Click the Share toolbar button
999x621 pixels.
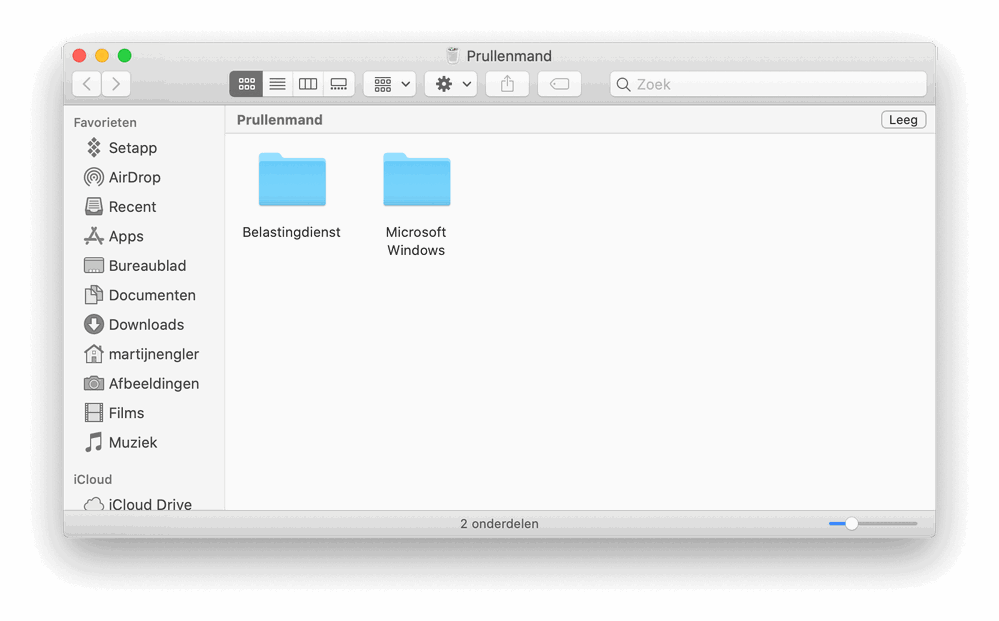click(507, 84)
